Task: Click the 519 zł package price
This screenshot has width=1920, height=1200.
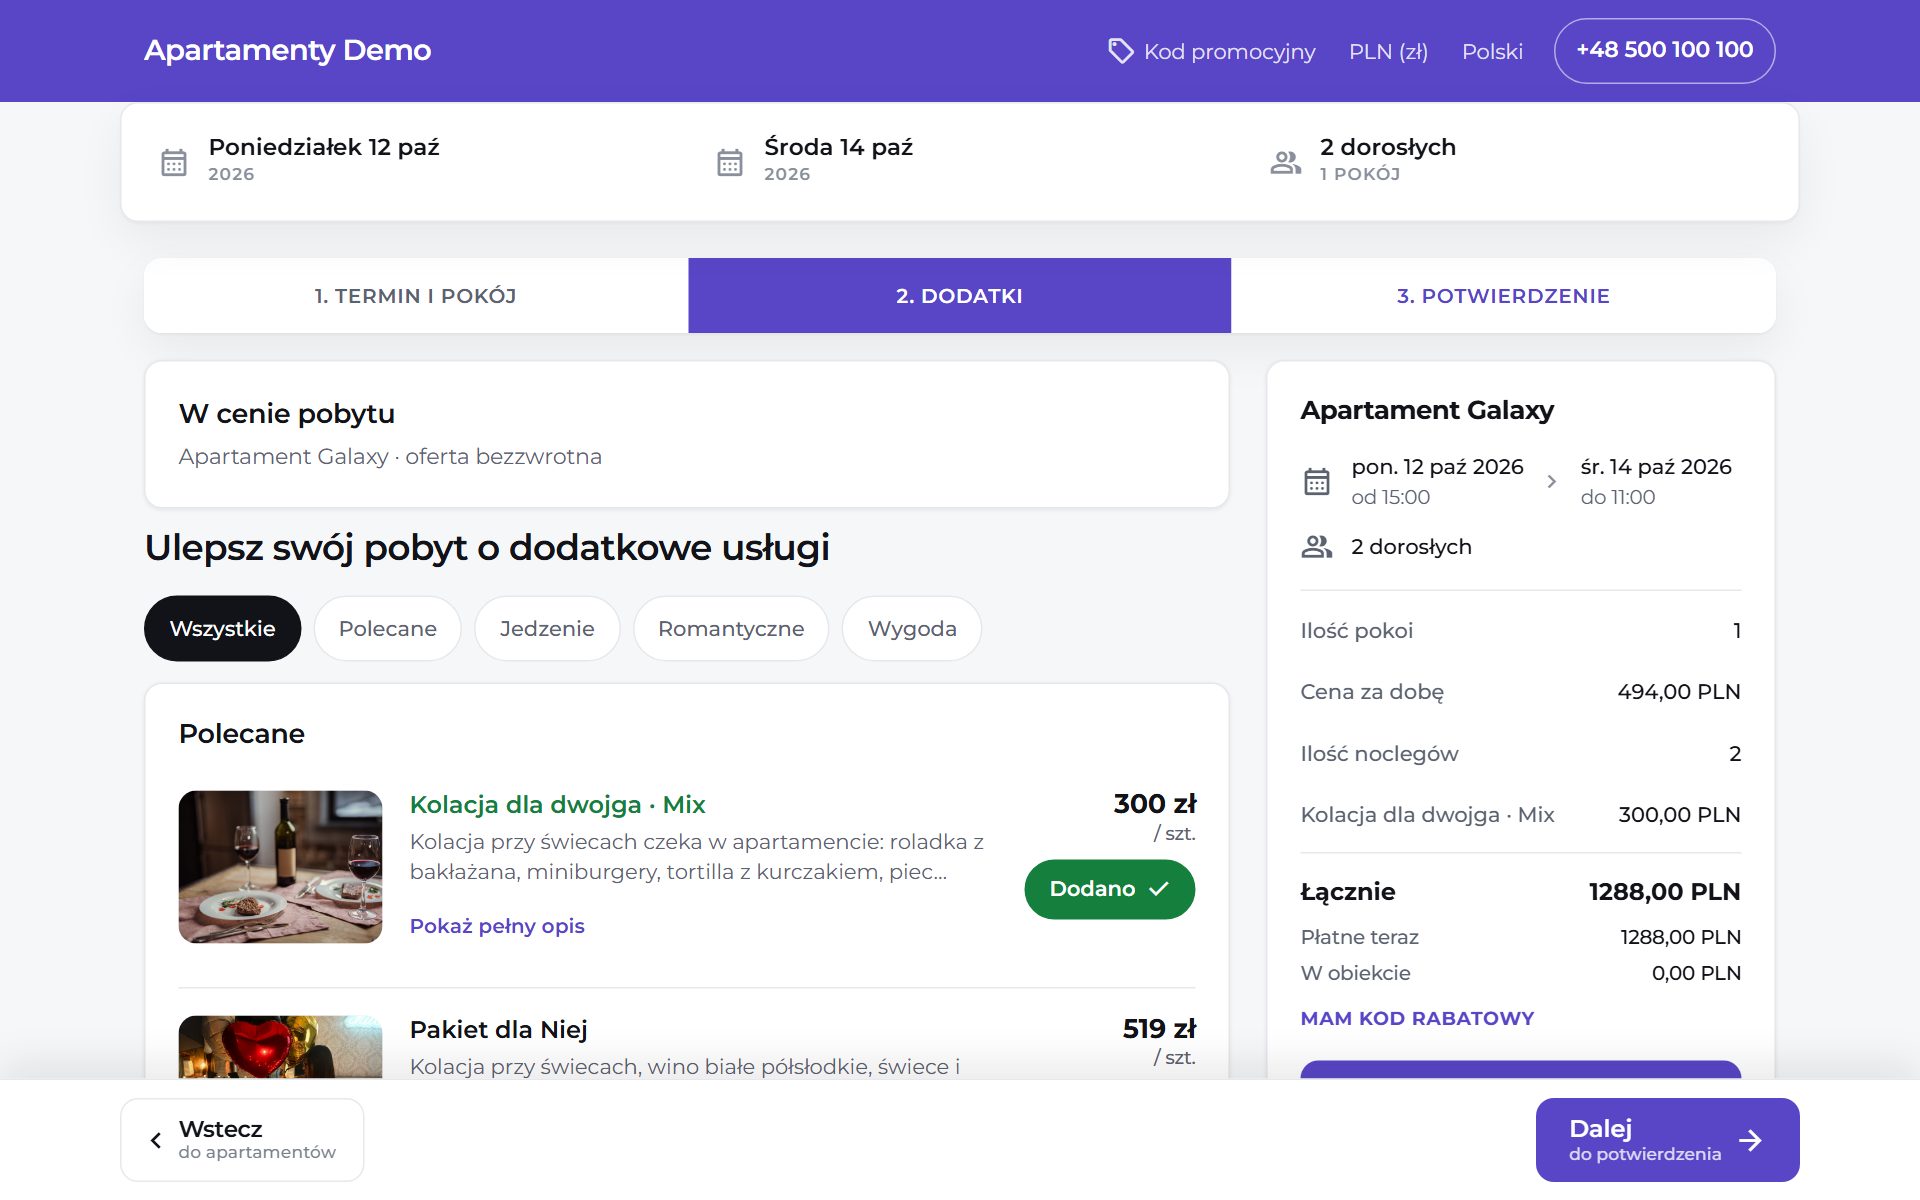Action: pyautogui.click(x=1158, y=1028)
